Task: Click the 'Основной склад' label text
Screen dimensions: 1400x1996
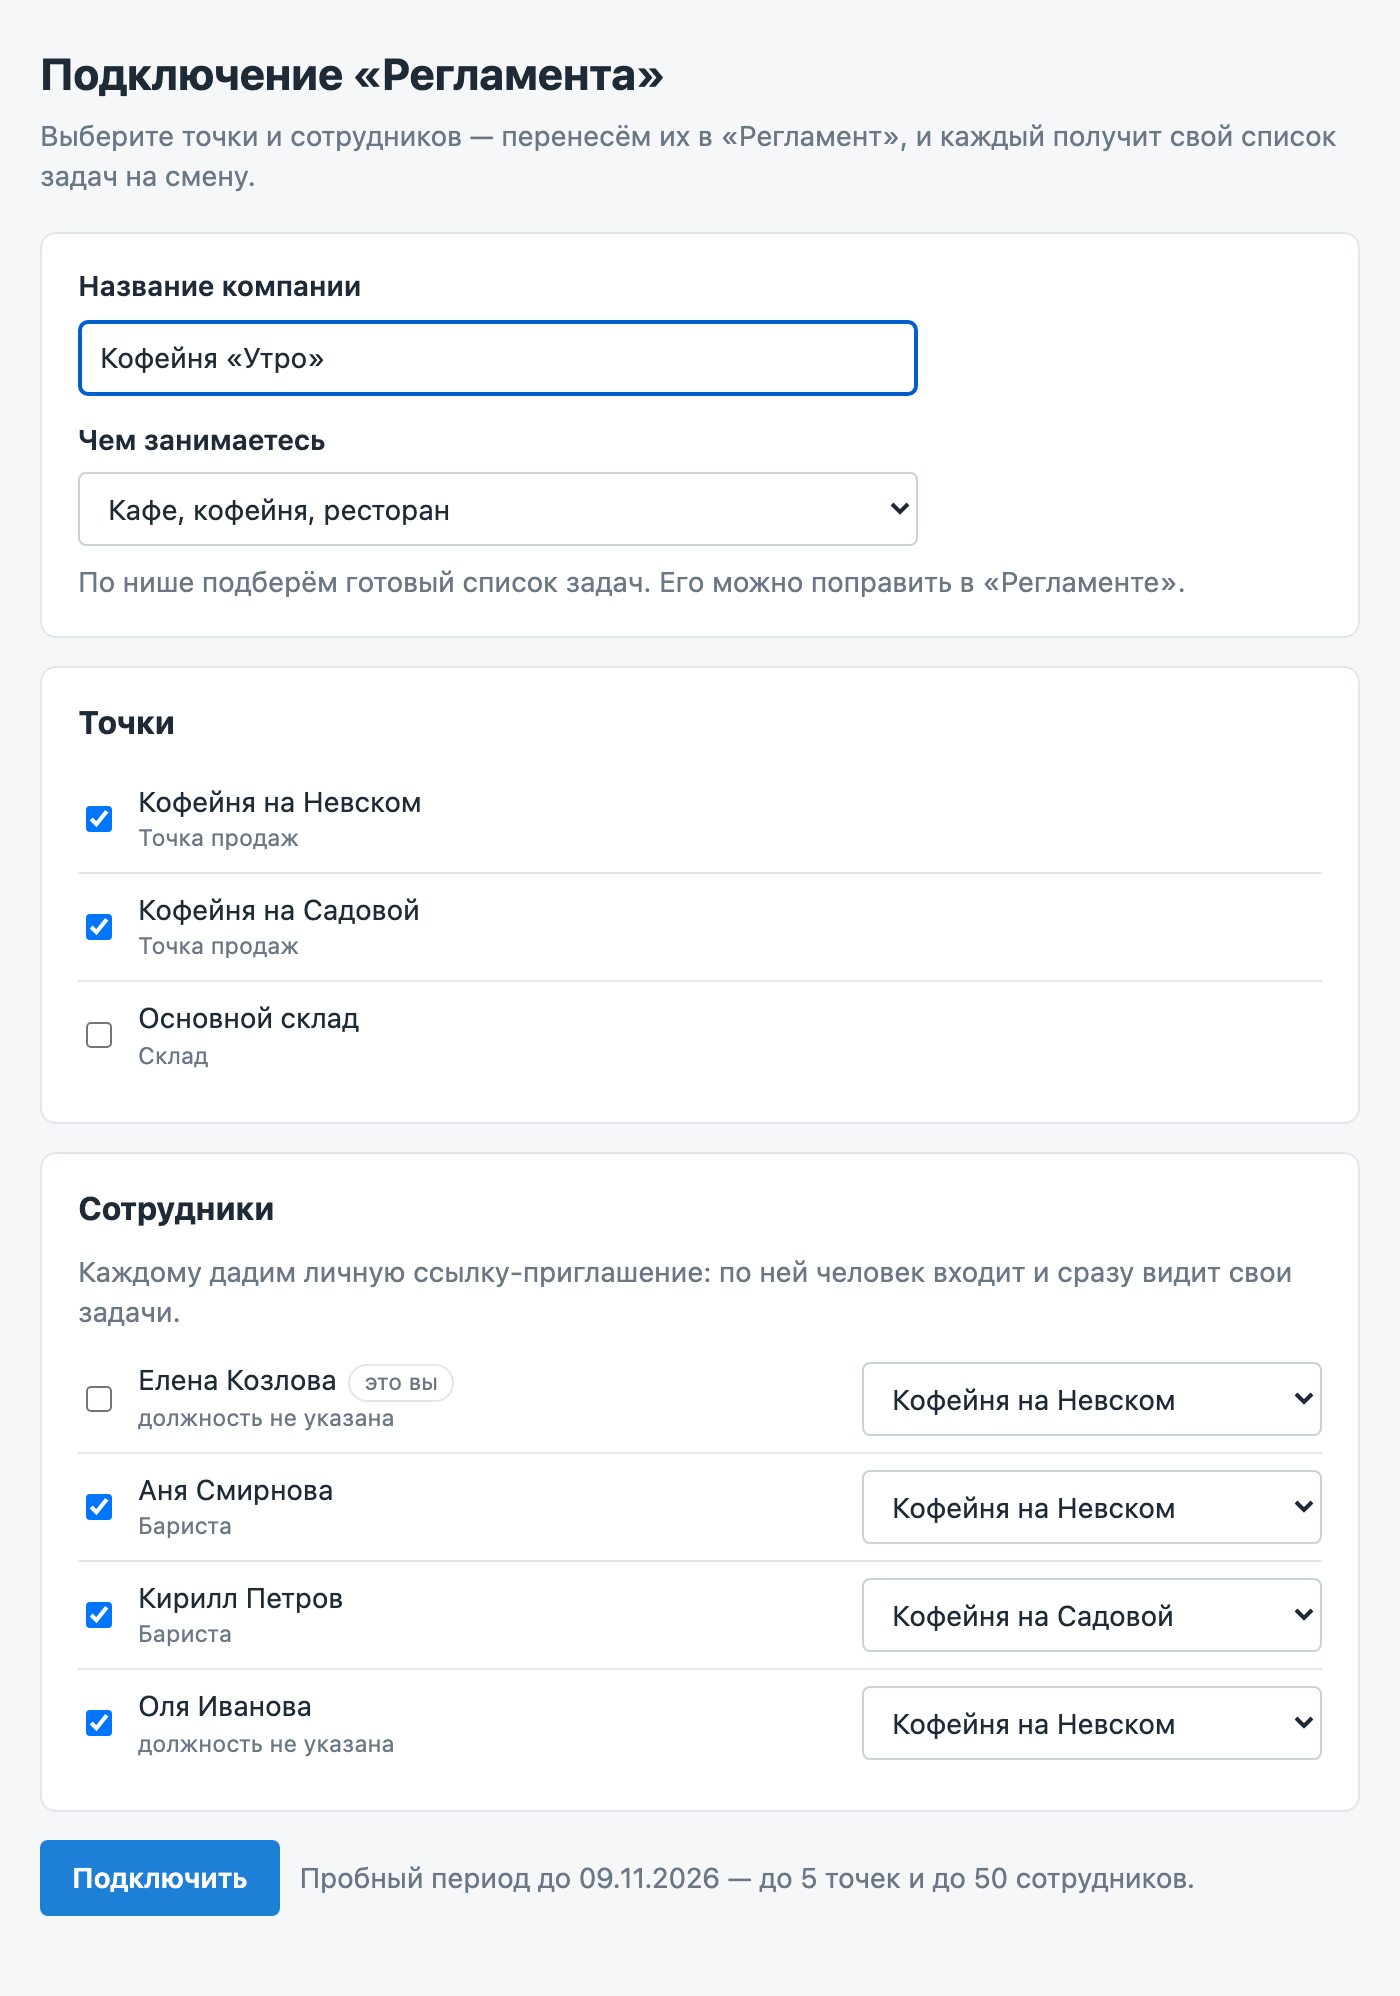Action: 249,1019
